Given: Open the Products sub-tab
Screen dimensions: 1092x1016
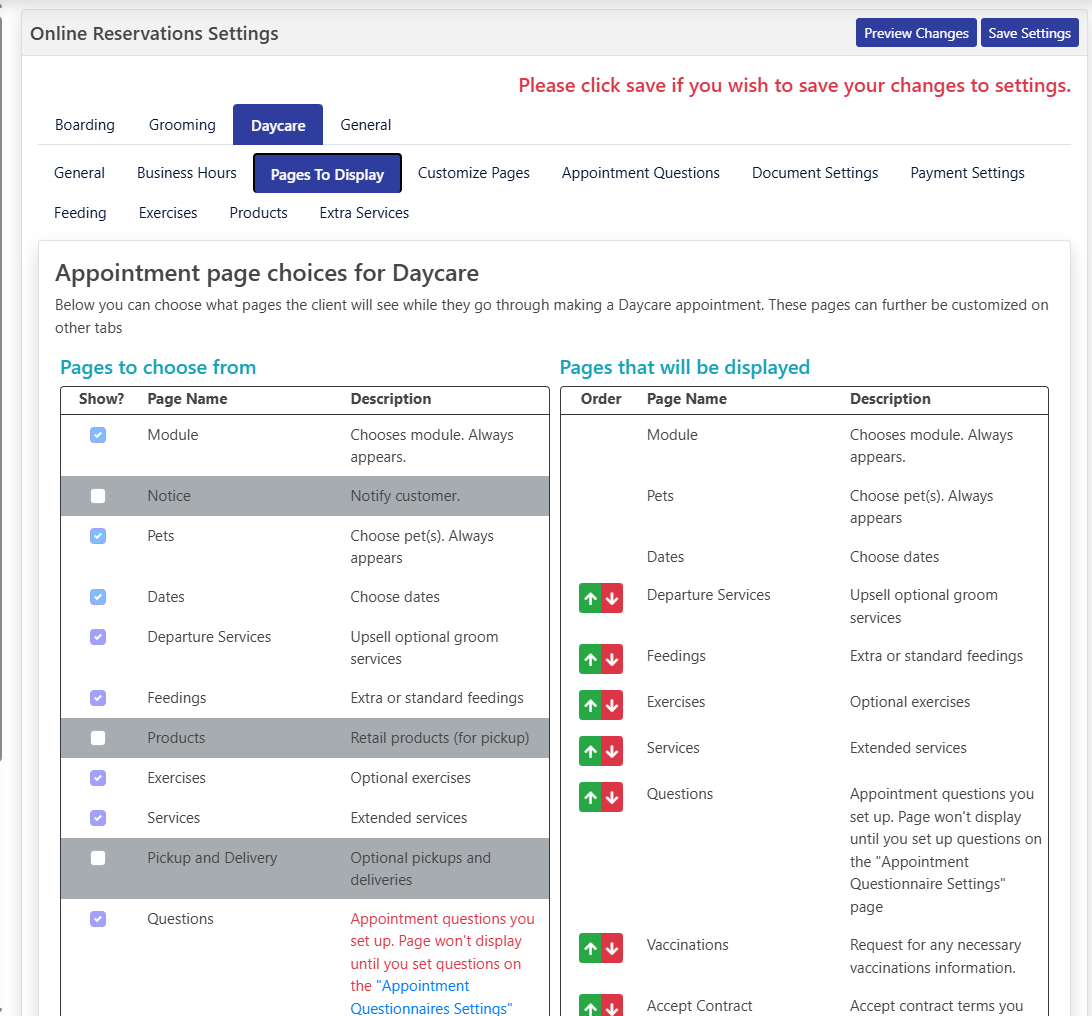Looking at the screenshot, I should tap(258, 213).
